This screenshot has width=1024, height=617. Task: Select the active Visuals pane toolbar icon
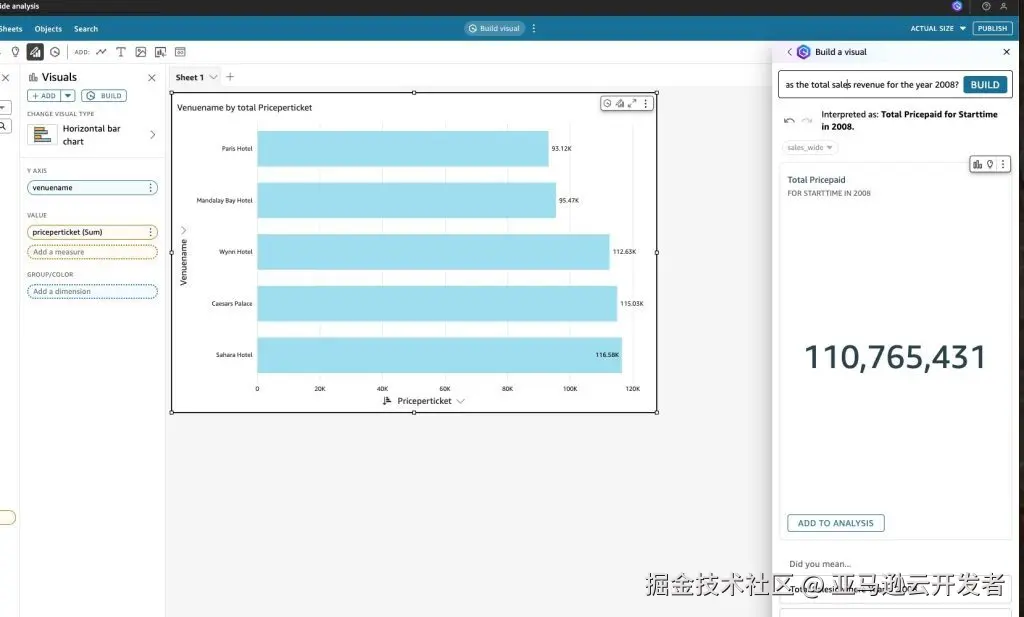click(35, 52)
